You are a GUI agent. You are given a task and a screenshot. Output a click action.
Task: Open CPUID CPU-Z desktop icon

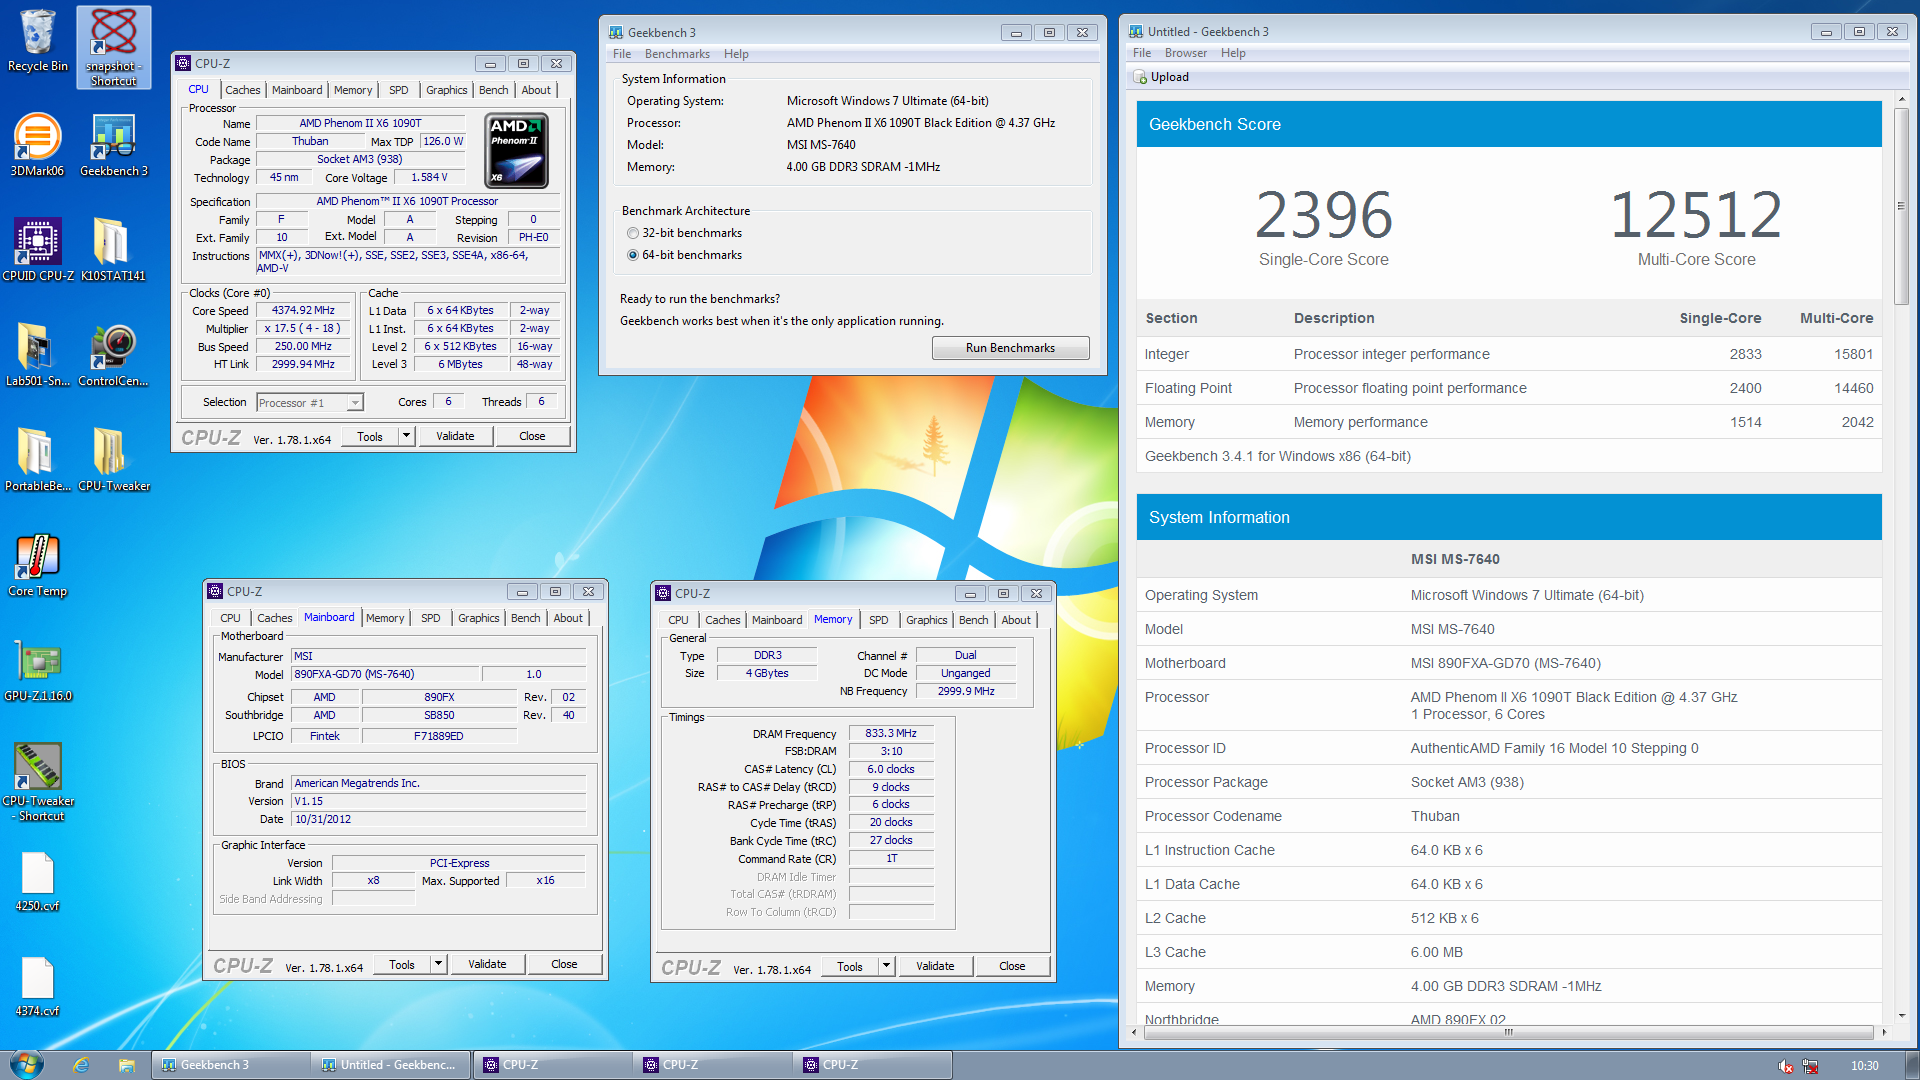coord(37,250)
